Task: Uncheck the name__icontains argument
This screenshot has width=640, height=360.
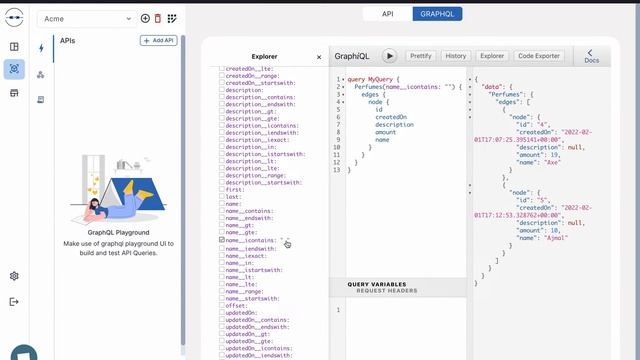Action: [222, 240]
